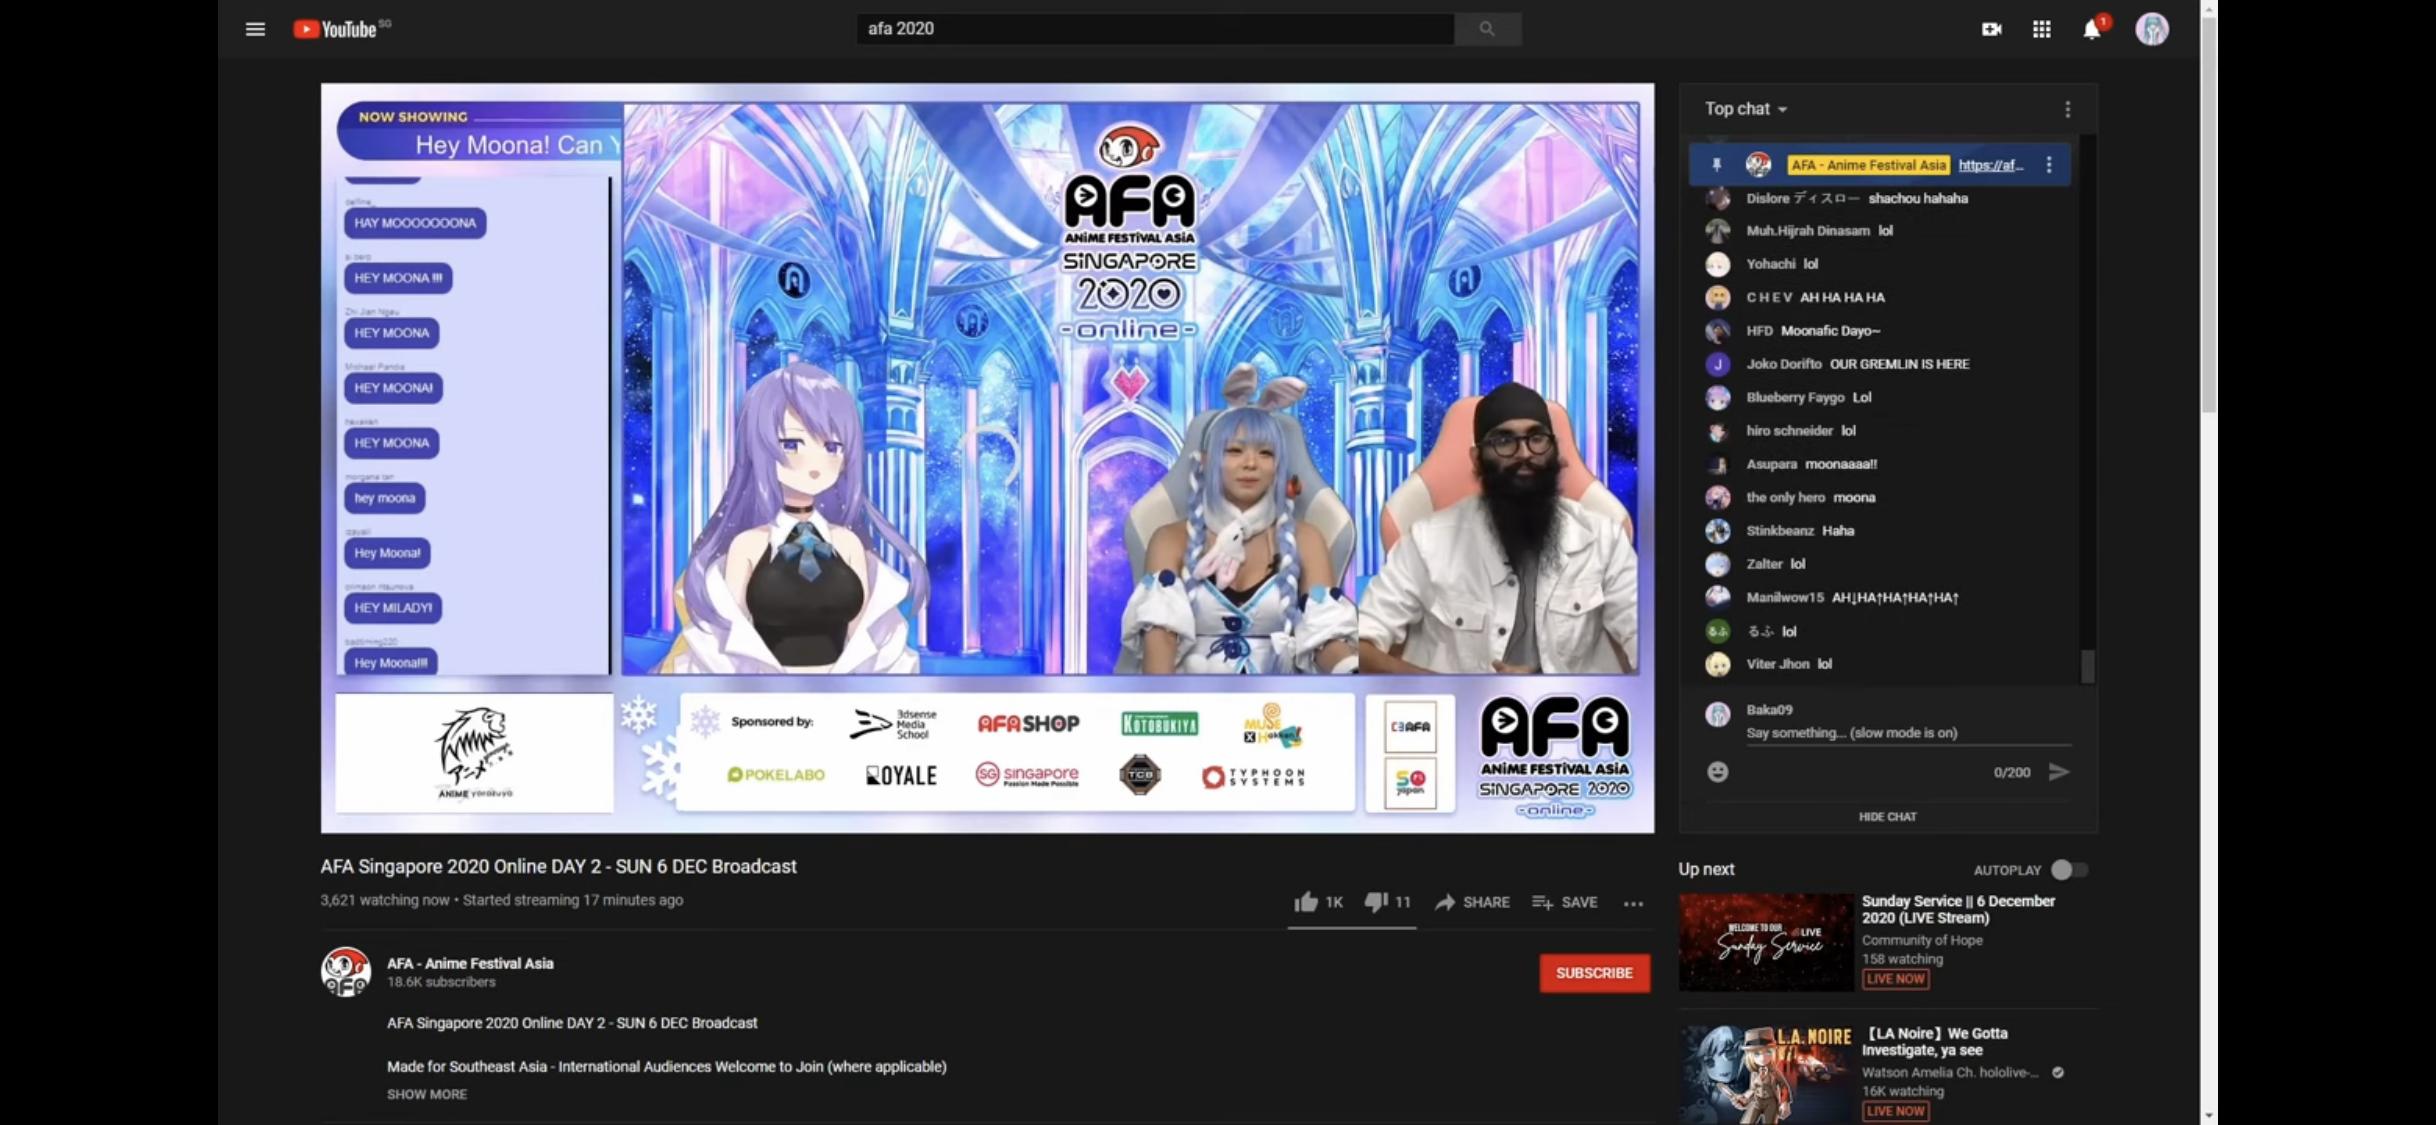2436x1125 pixels.
Task: Open the account avatar menu
Action: pyautogui.click(x=2151, y=29)
